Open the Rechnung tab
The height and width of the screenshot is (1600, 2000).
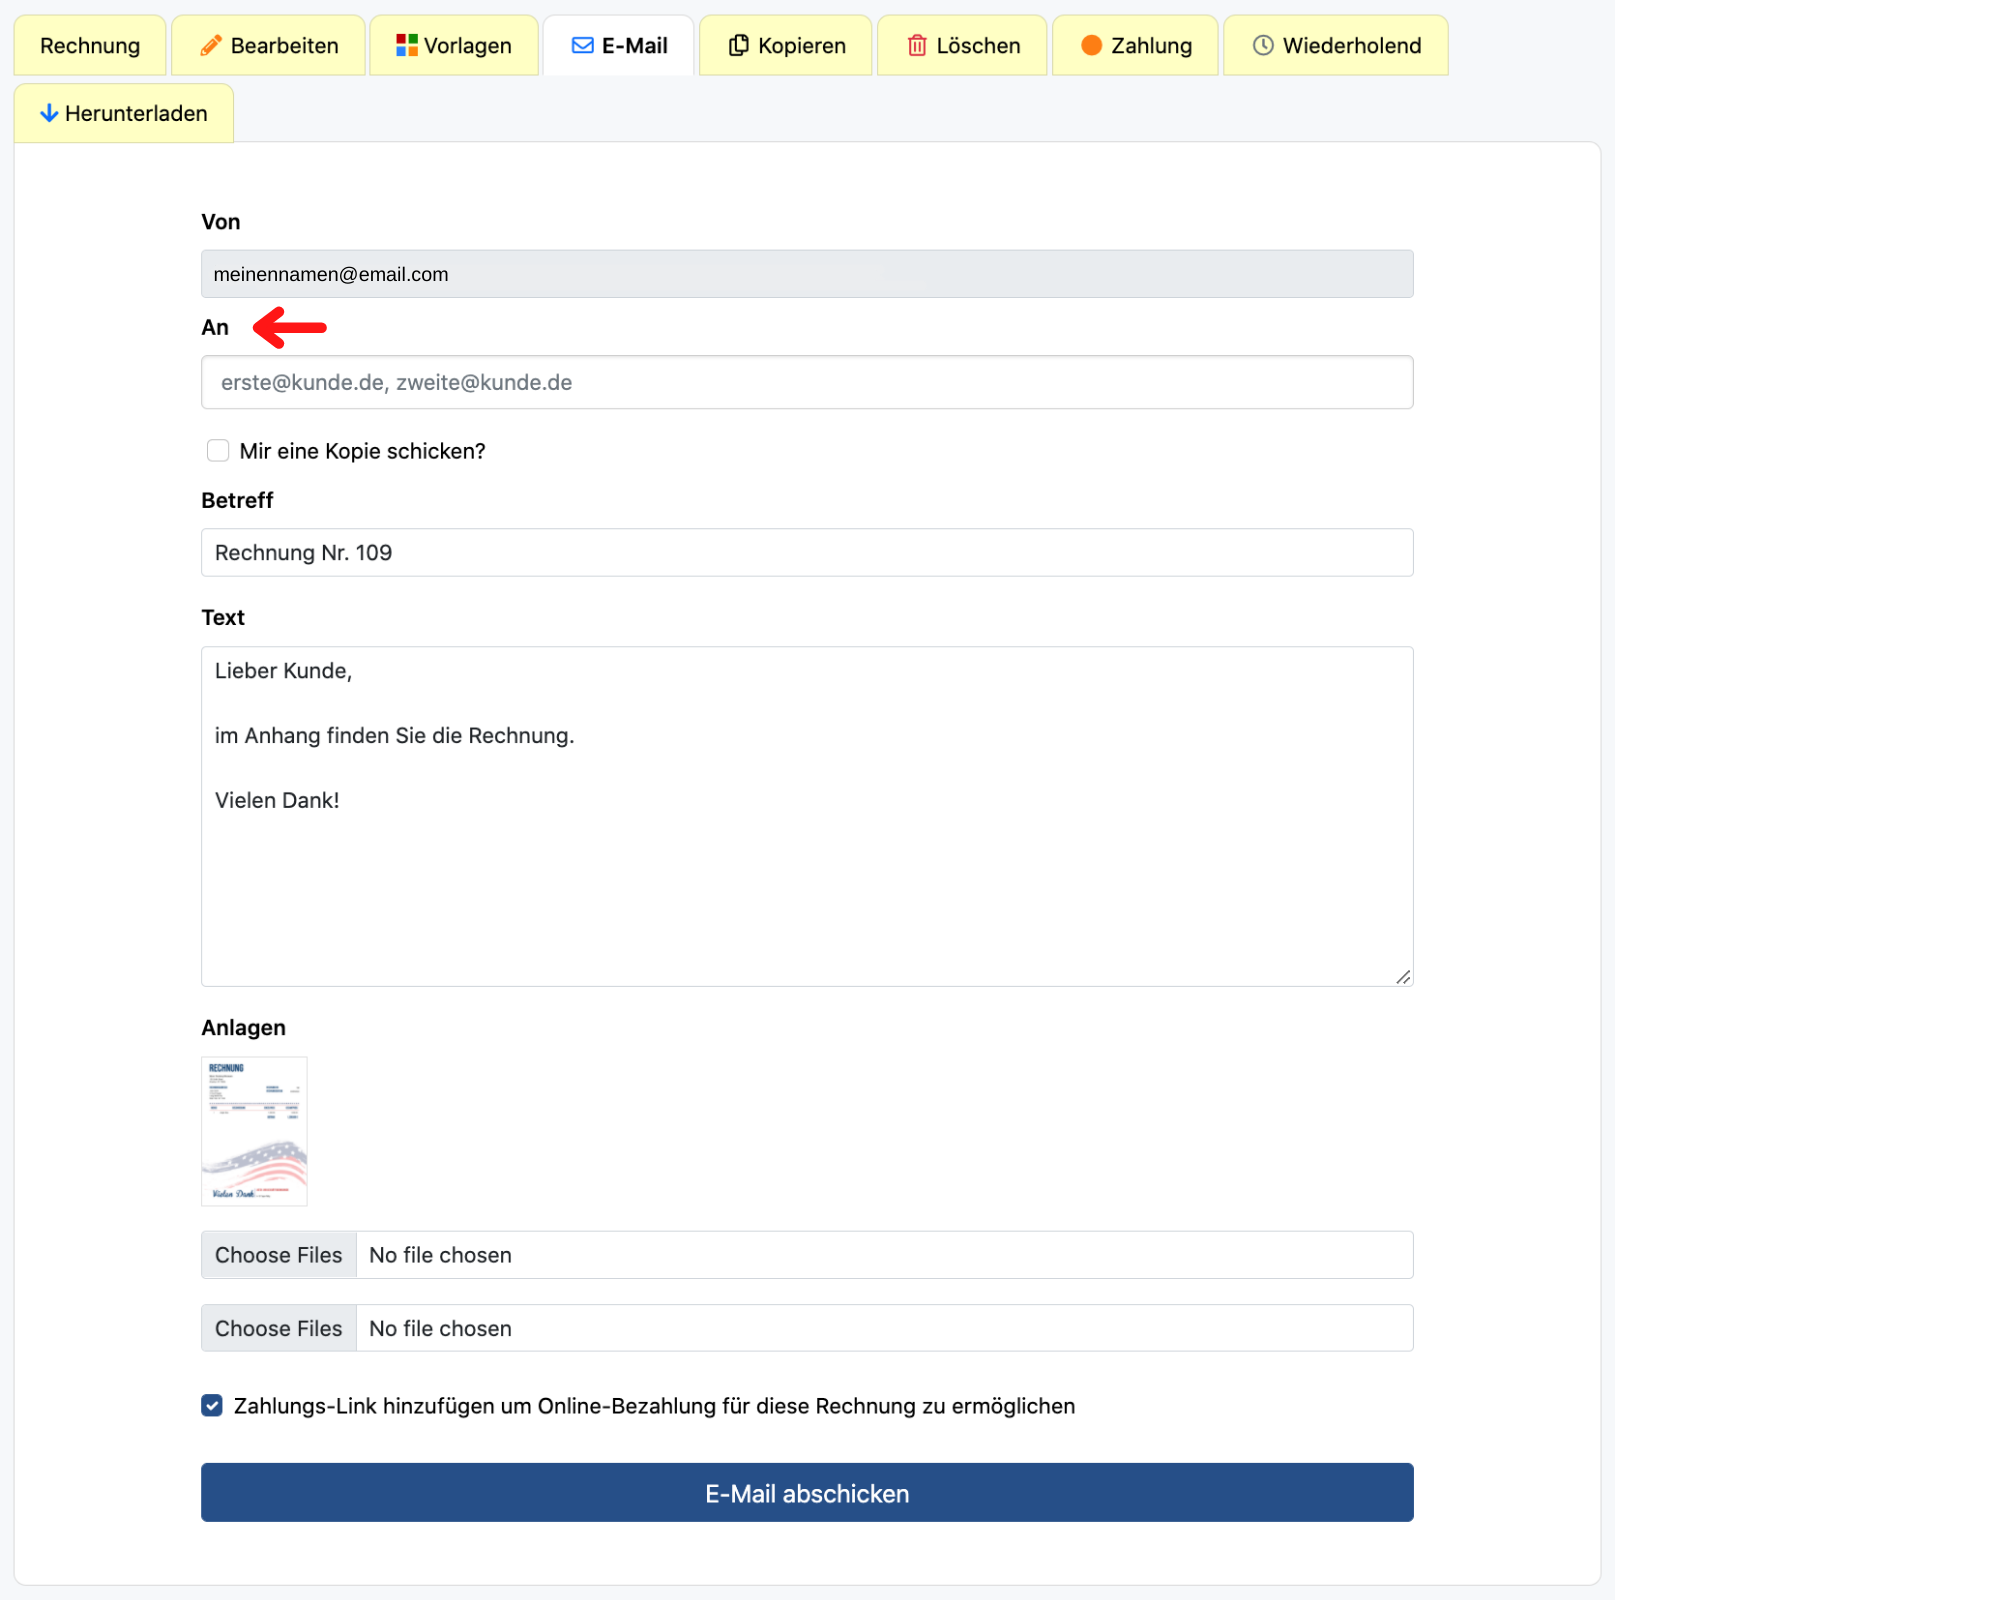click(x=90, y=45)
